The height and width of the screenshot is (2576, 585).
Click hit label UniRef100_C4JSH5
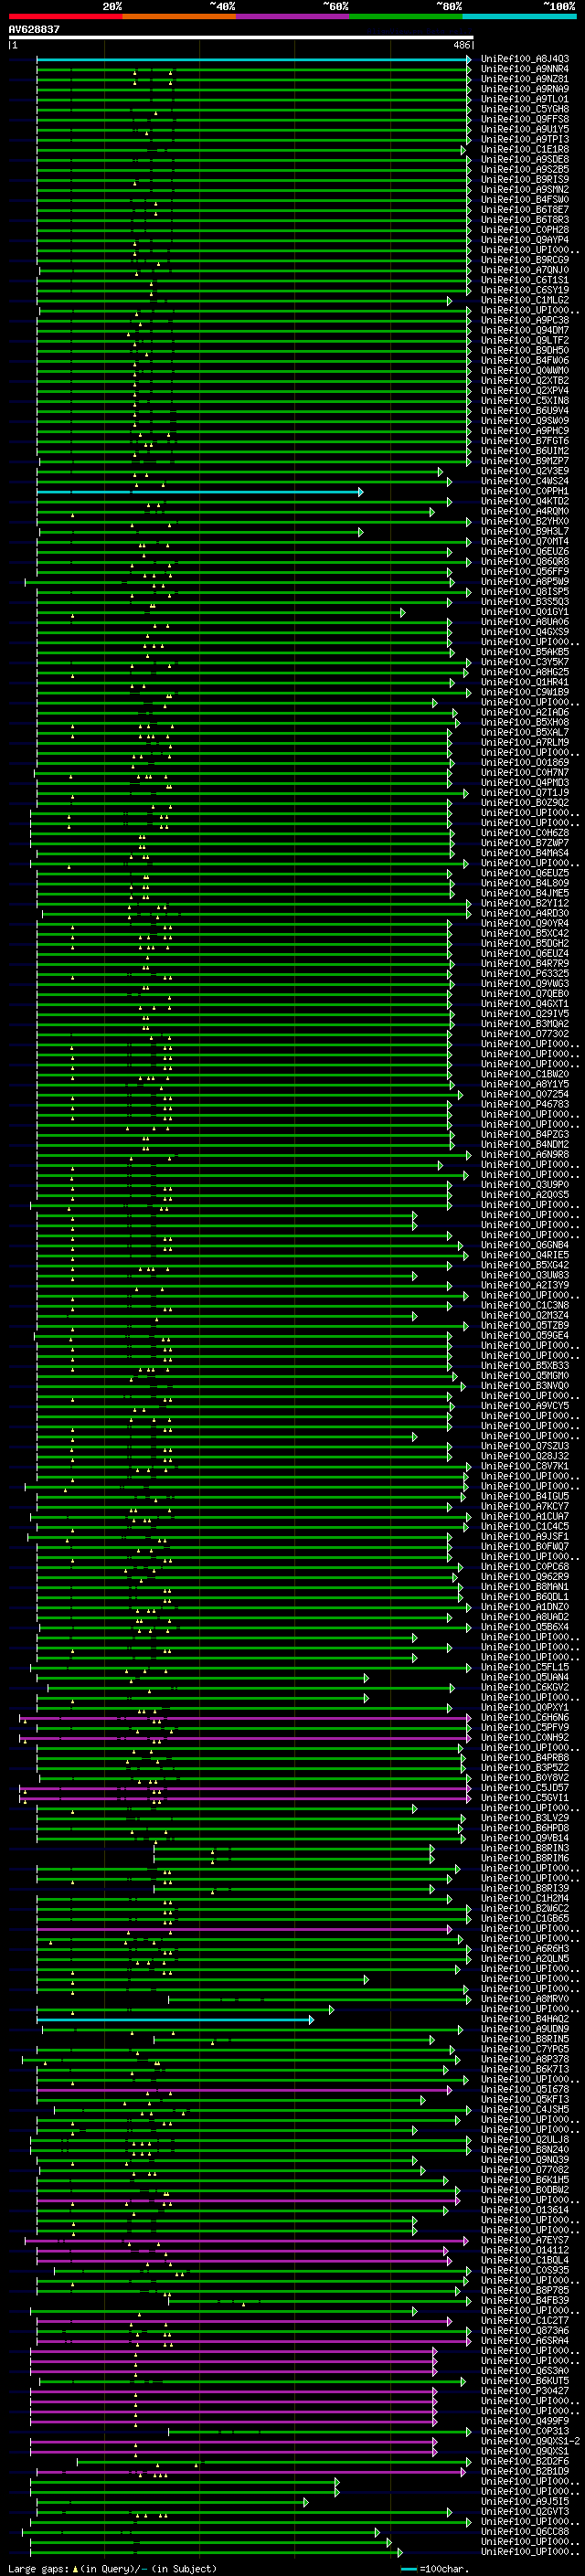click(525, 2110)
